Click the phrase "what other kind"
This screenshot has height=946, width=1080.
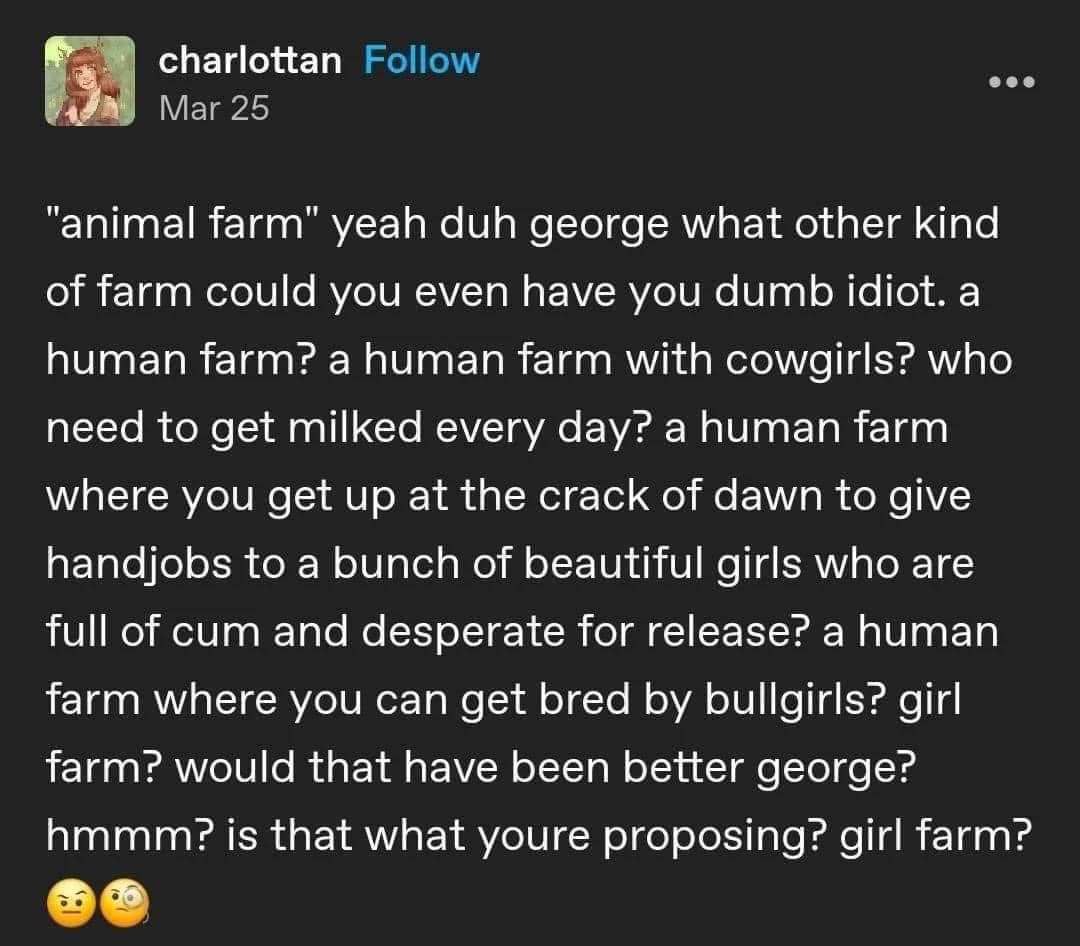[x=840, y=223]
